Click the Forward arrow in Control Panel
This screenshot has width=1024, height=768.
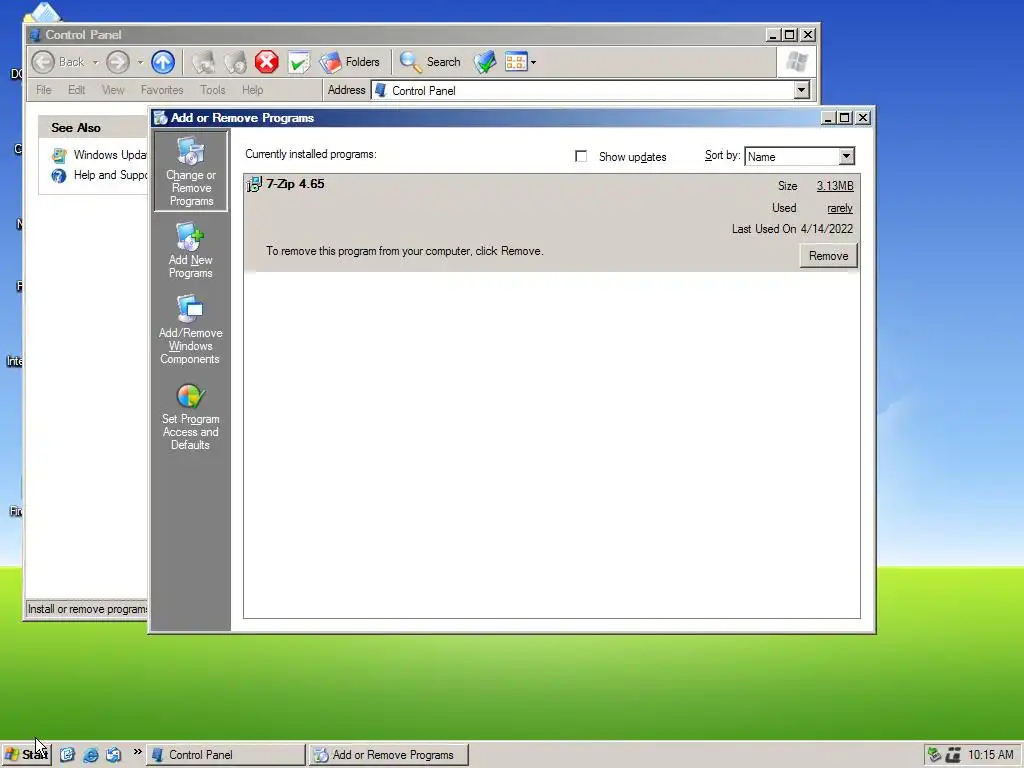[x=118, y=62]
